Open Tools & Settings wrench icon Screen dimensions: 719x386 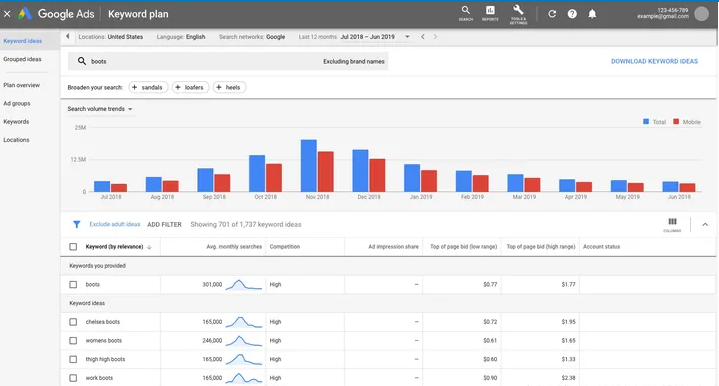coord(518,14)
